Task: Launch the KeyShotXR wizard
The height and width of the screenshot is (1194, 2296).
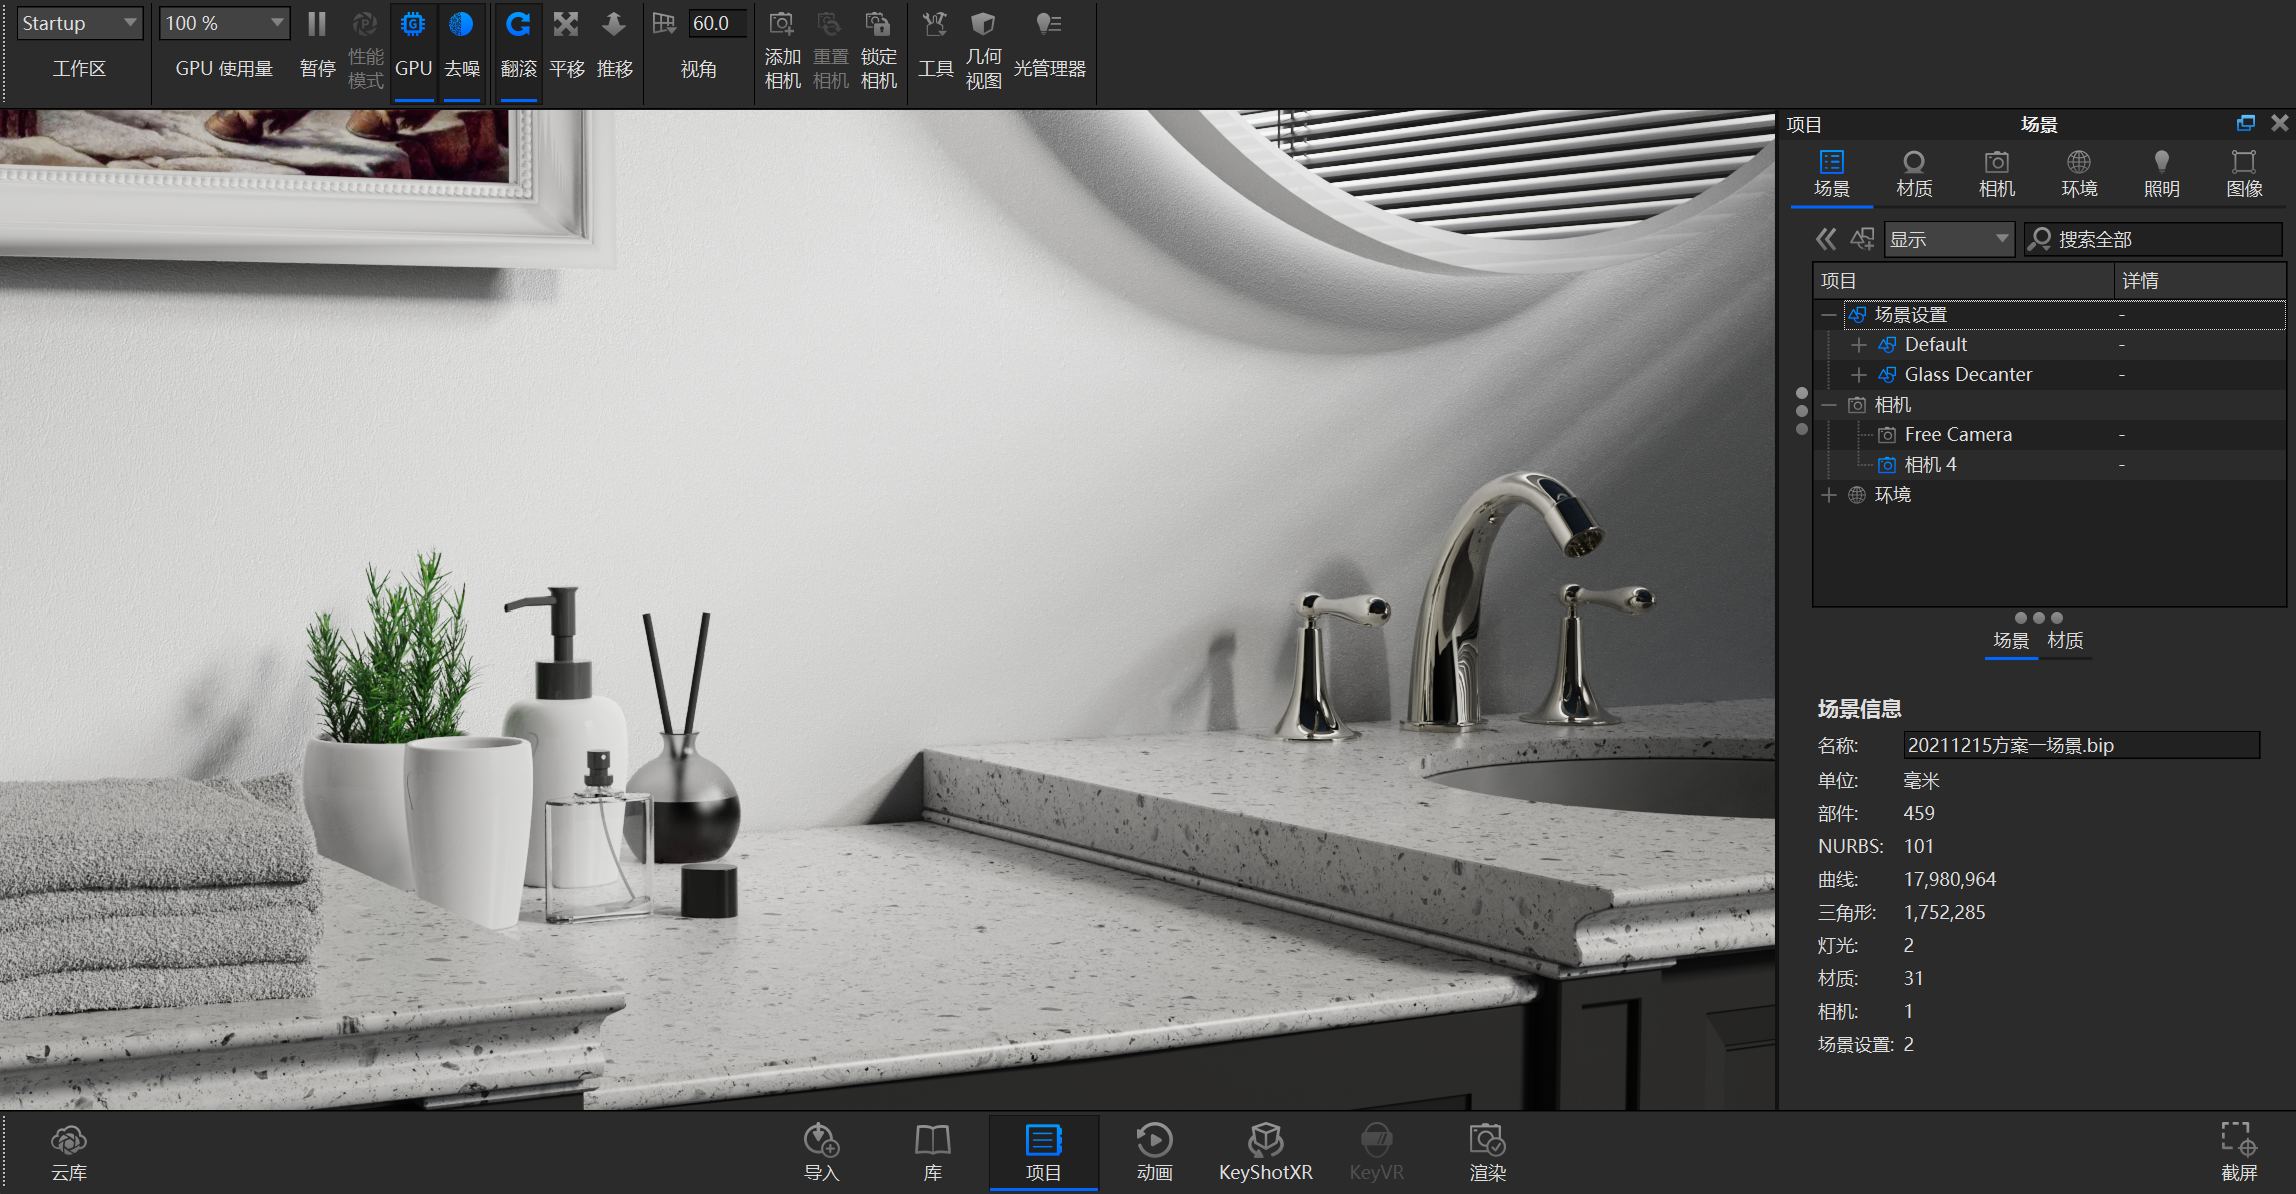Action: click(x=1265, y=1151)
